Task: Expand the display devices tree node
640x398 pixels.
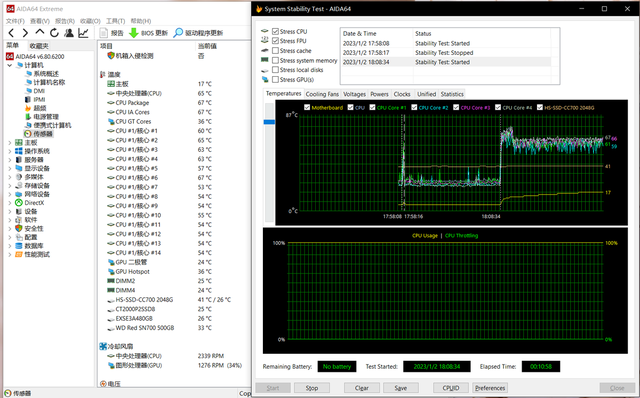Action: click(10, 168)
